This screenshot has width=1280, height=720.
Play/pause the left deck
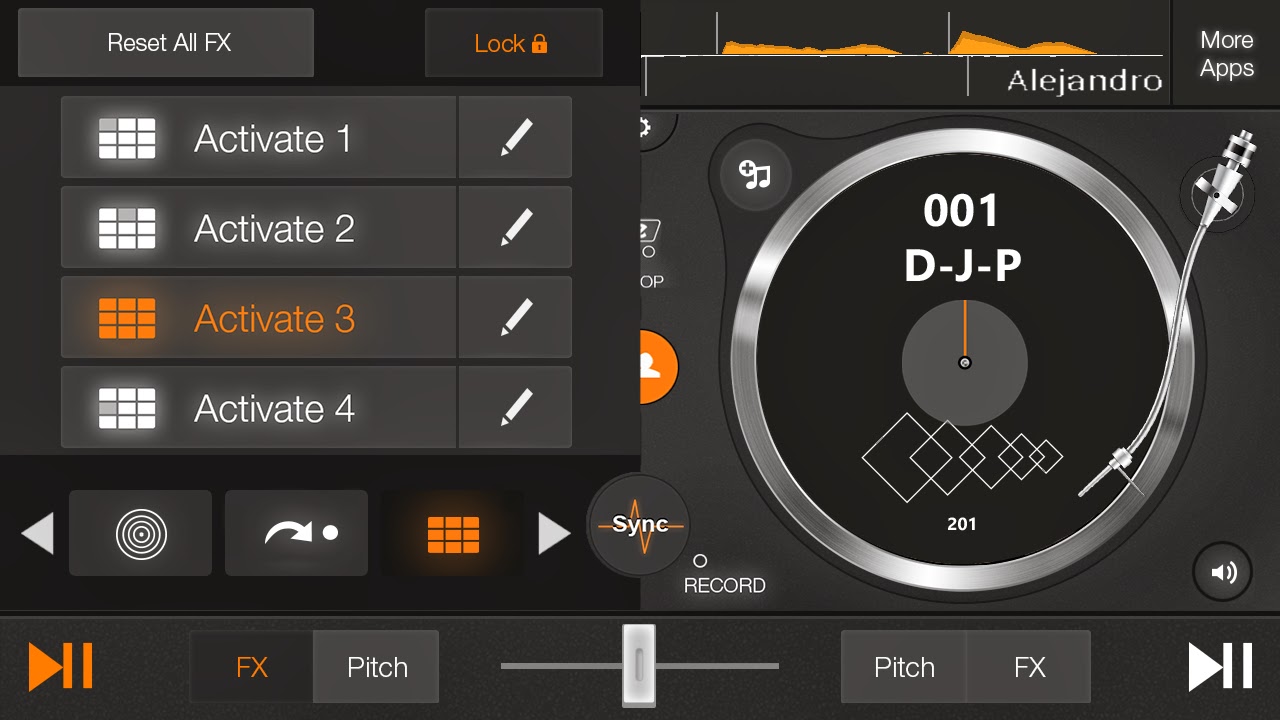(x=61, y=667)
